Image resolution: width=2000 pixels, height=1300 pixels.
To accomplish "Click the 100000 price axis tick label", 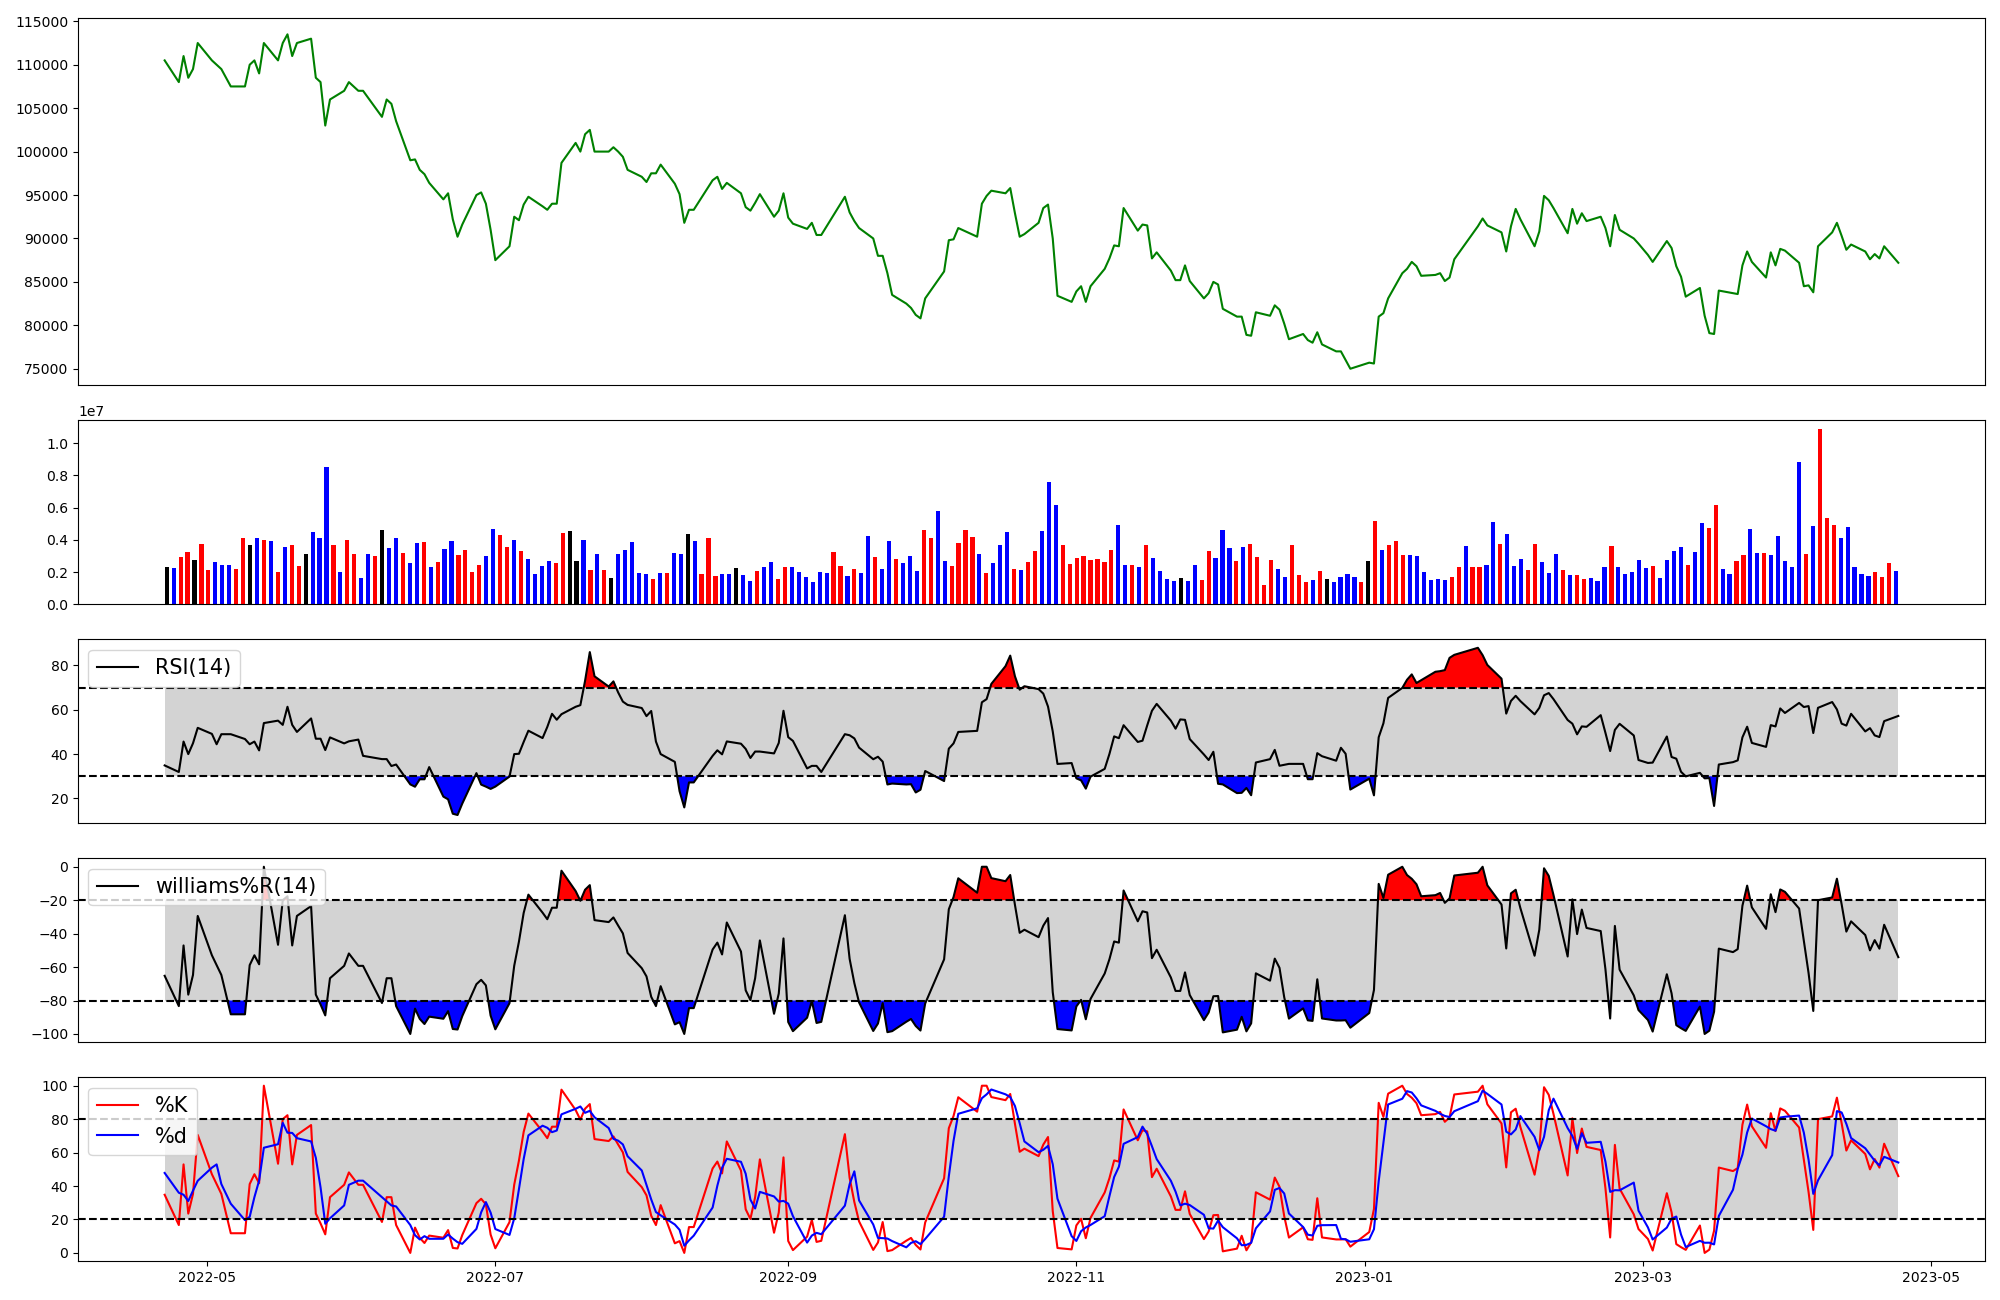I will click(42, 152).
